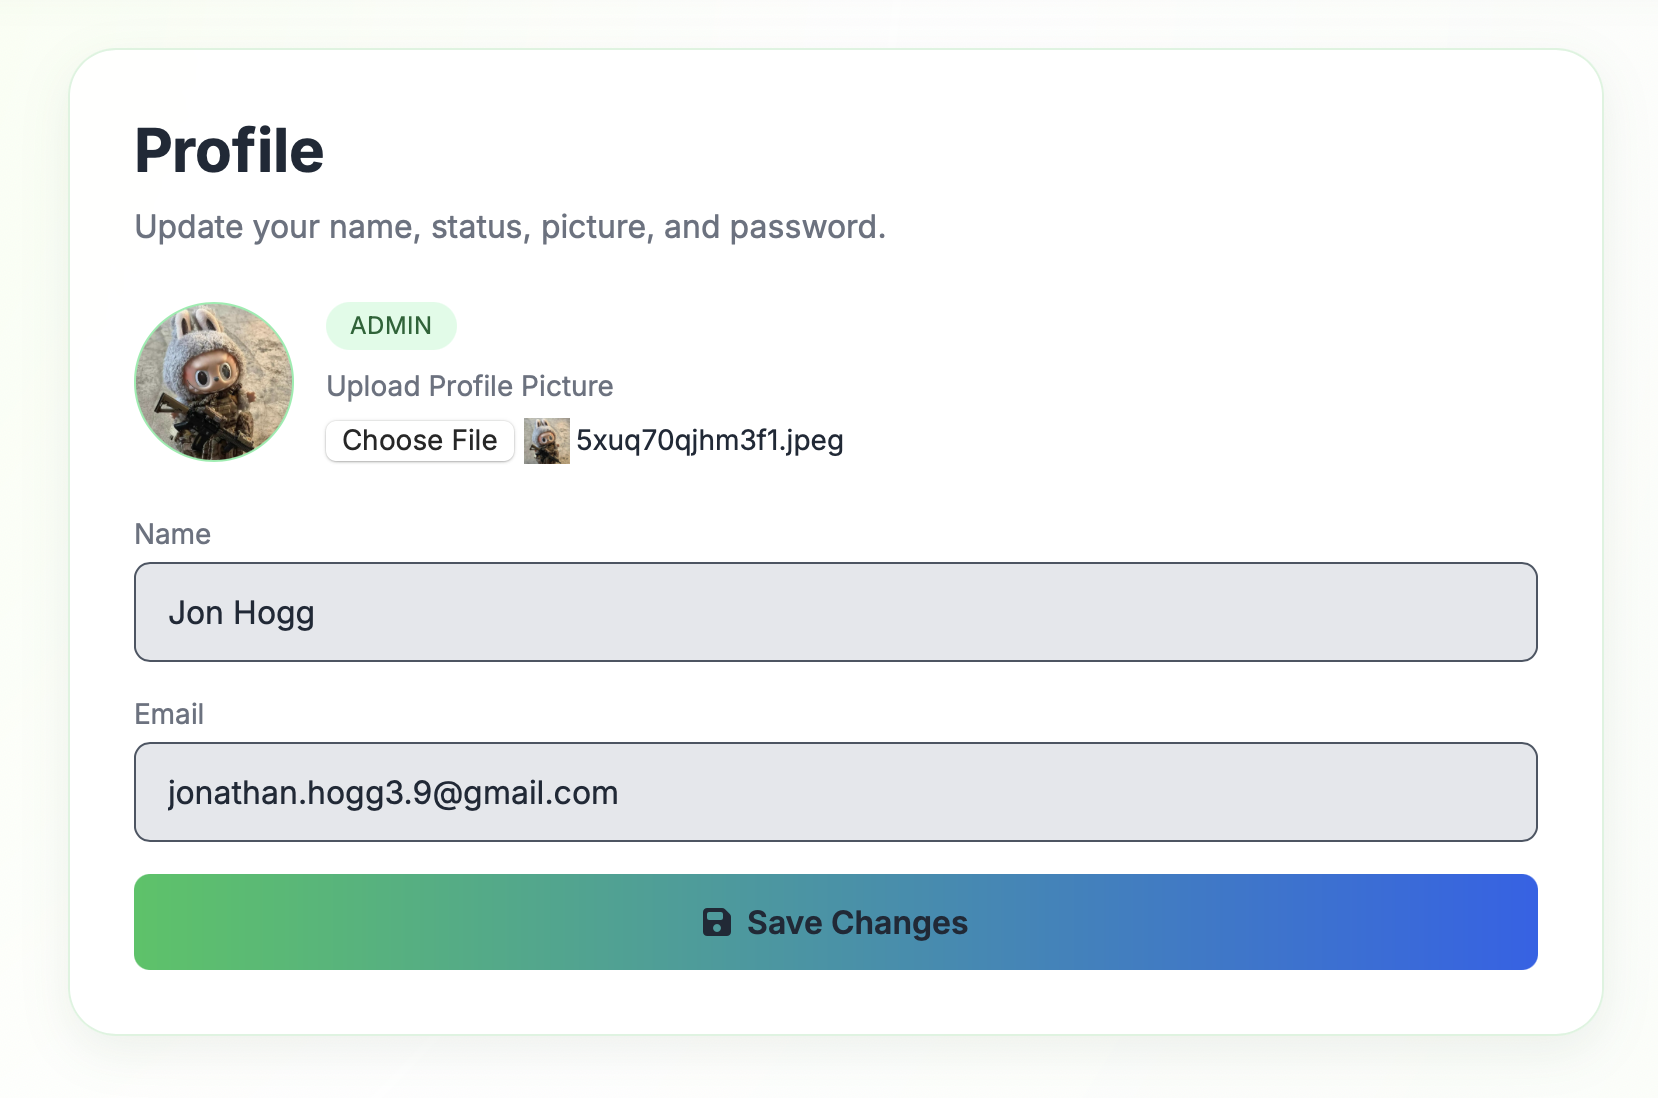The width and height of the screenshot is (1658, 1098).
Task: Click the ADMIN role badge
Action: pos(391,326)
